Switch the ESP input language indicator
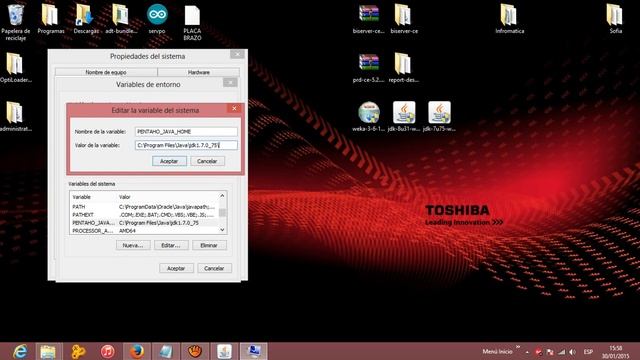 (x=588, y=352)
